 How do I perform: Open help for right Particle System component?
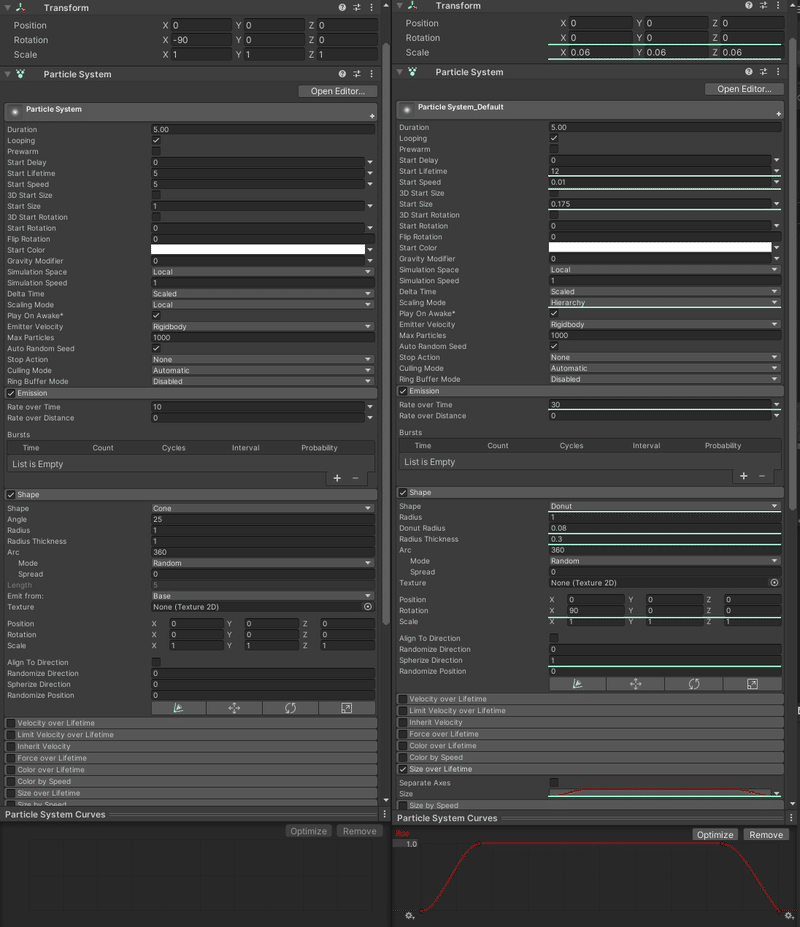pos(749,72)
